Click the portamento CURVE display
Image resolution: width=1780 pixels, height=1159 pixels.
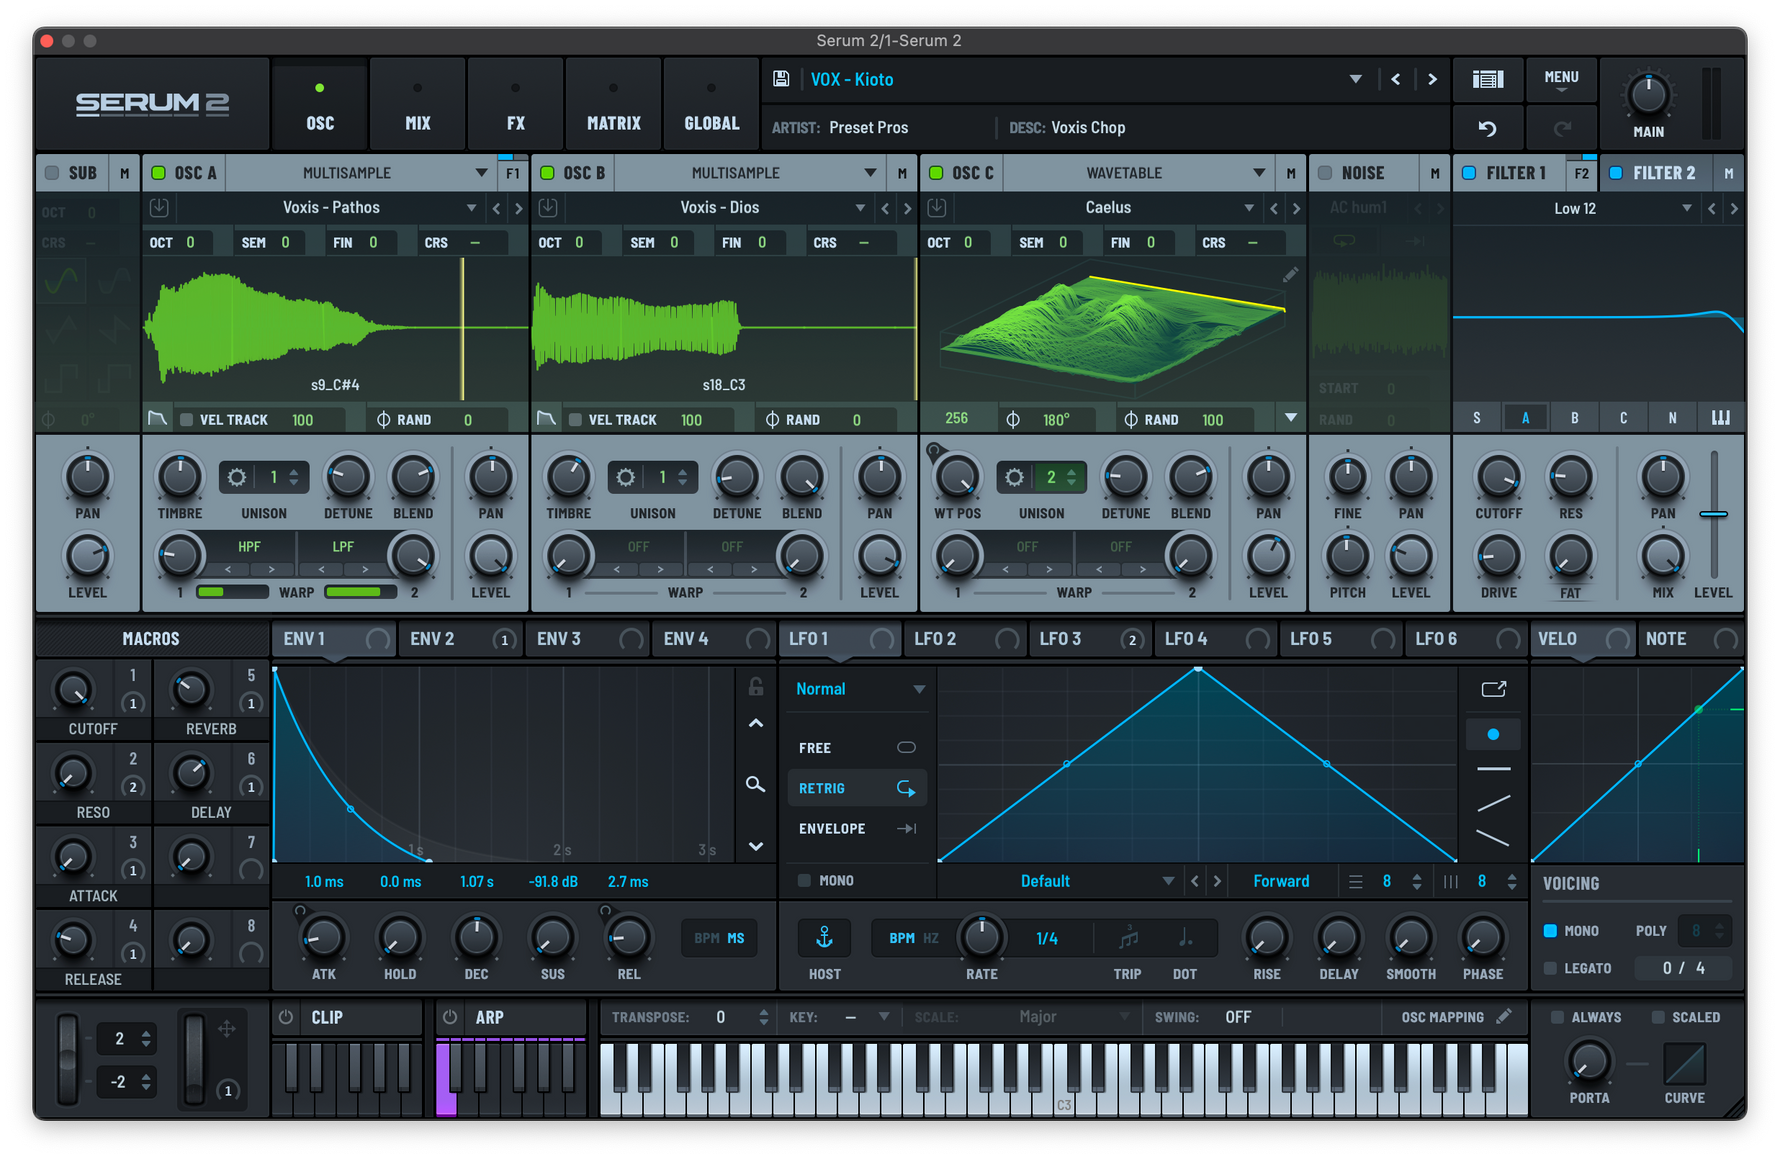(1685, 1064)
